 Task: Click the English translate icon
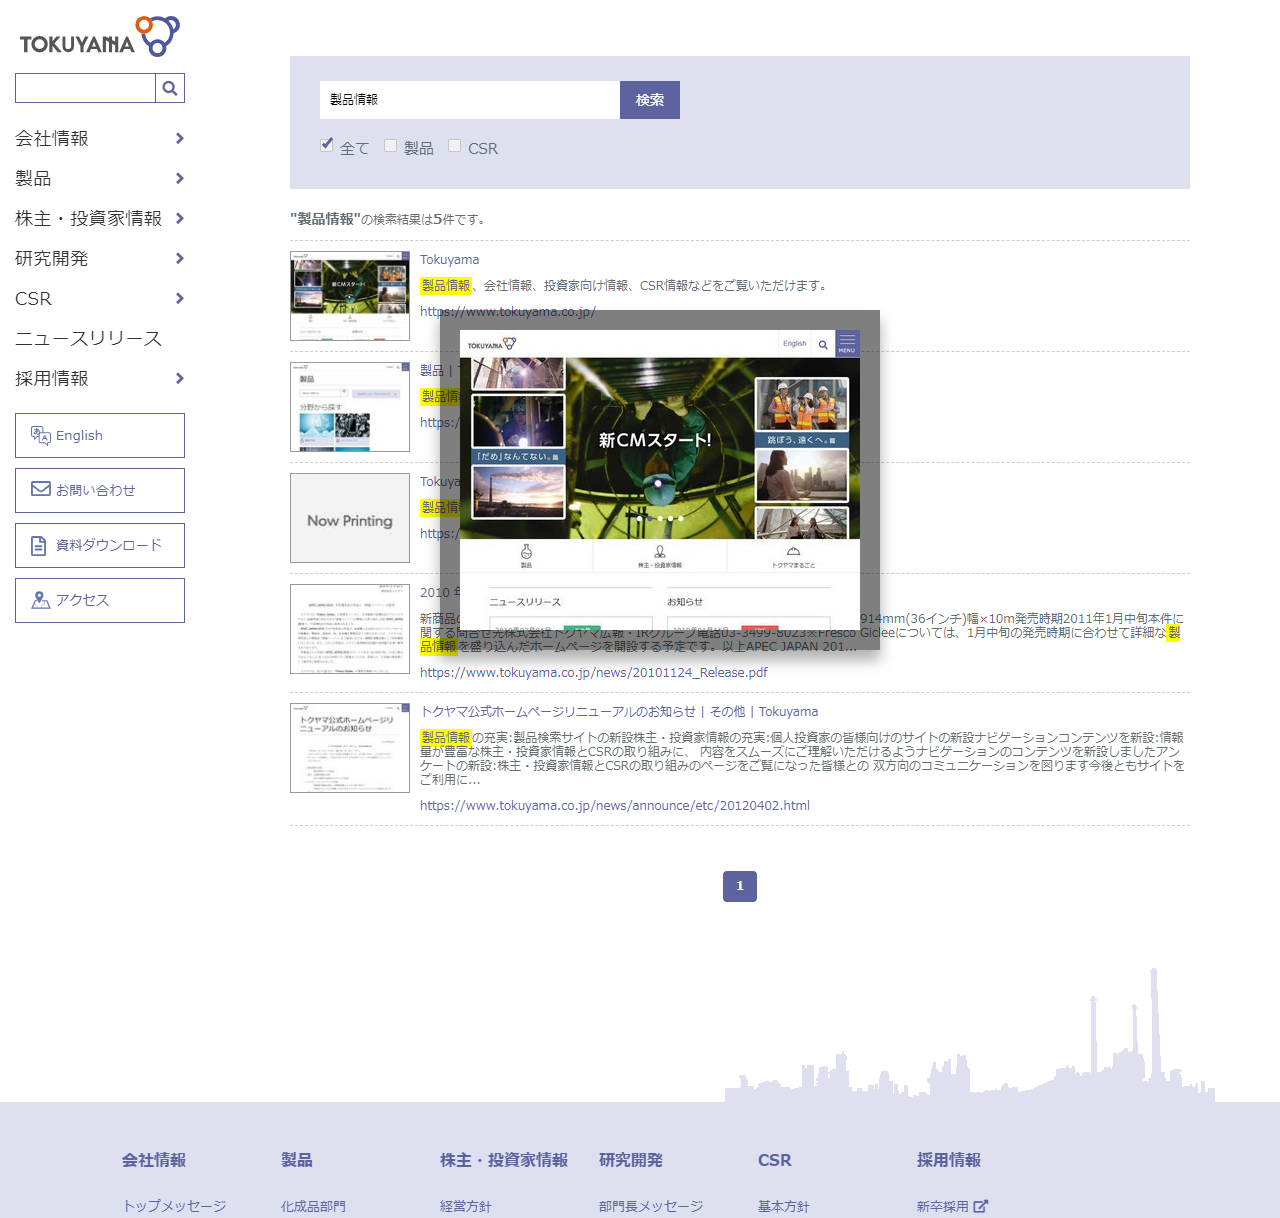[x=40, y=435]
